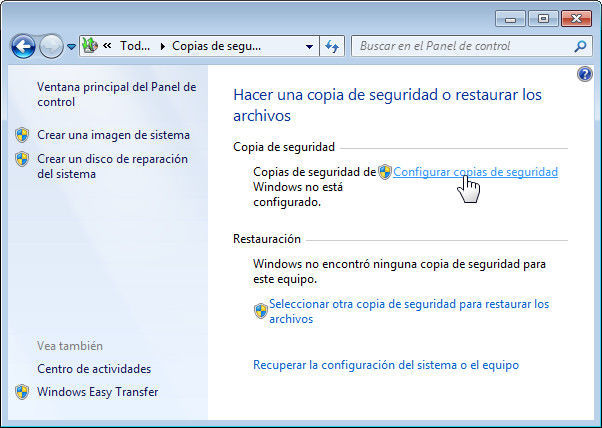602x428 pixels.
Task: Click 'Hacer una copia de seguridad' page title
Action: [x=387, y=105]
